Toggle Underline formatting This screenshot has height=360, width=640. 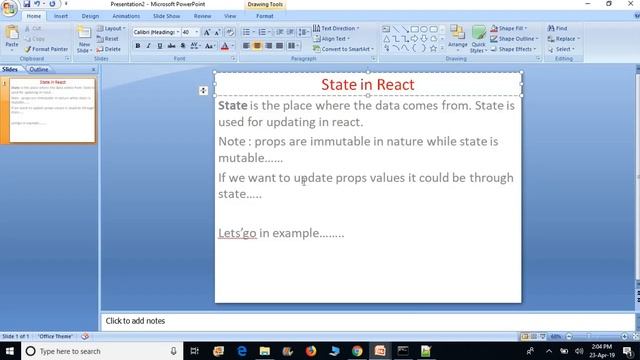click(160, 46)
